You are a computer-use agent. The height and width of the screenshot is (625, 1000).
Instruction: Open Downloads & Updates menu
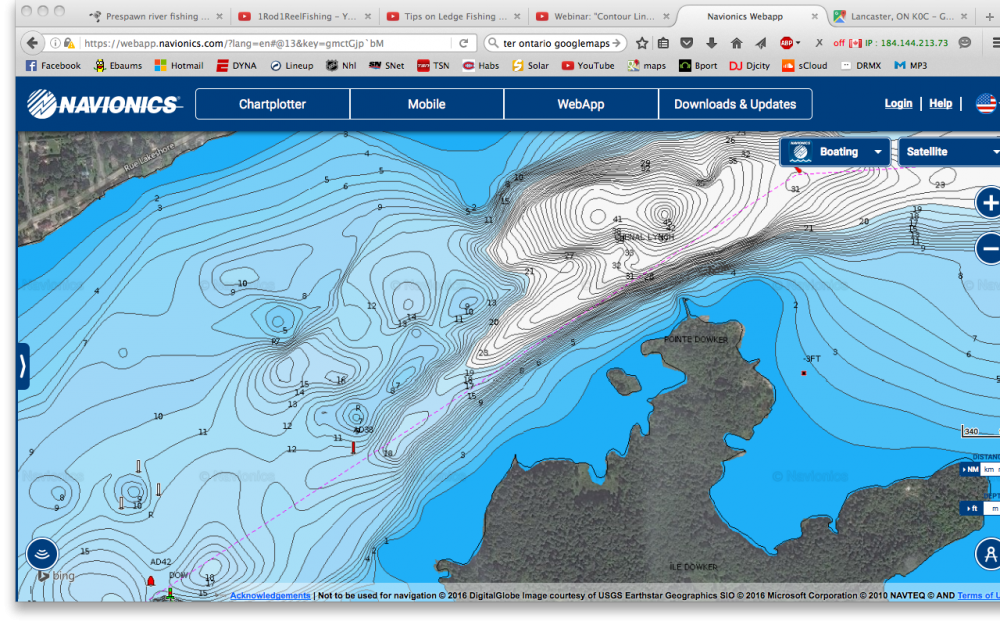click(x=735, y=104)
